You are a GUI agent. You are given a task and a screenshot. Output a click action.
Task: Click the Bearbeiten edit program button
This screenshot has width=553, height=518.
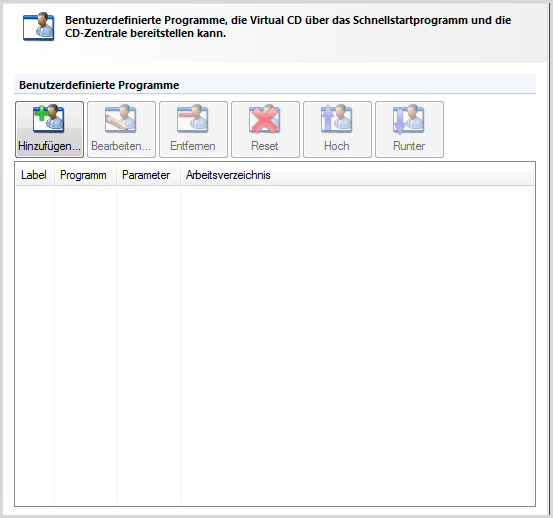click(121, 129)
